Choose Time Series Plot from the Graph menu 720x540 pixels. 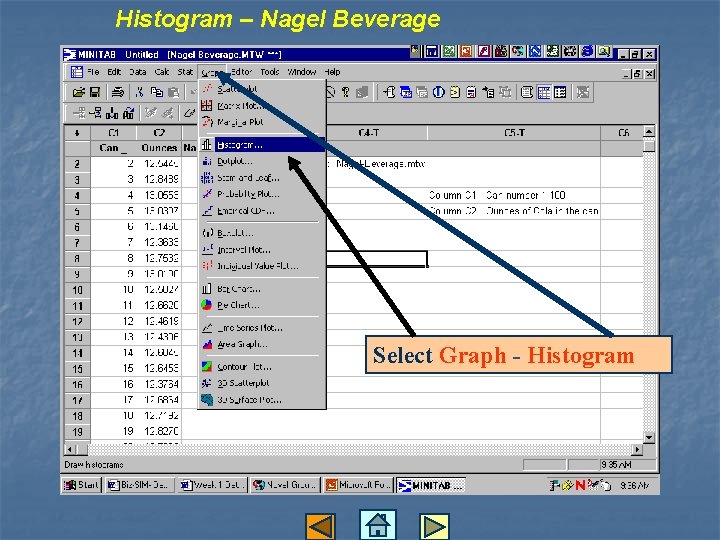tap(262, 328)
